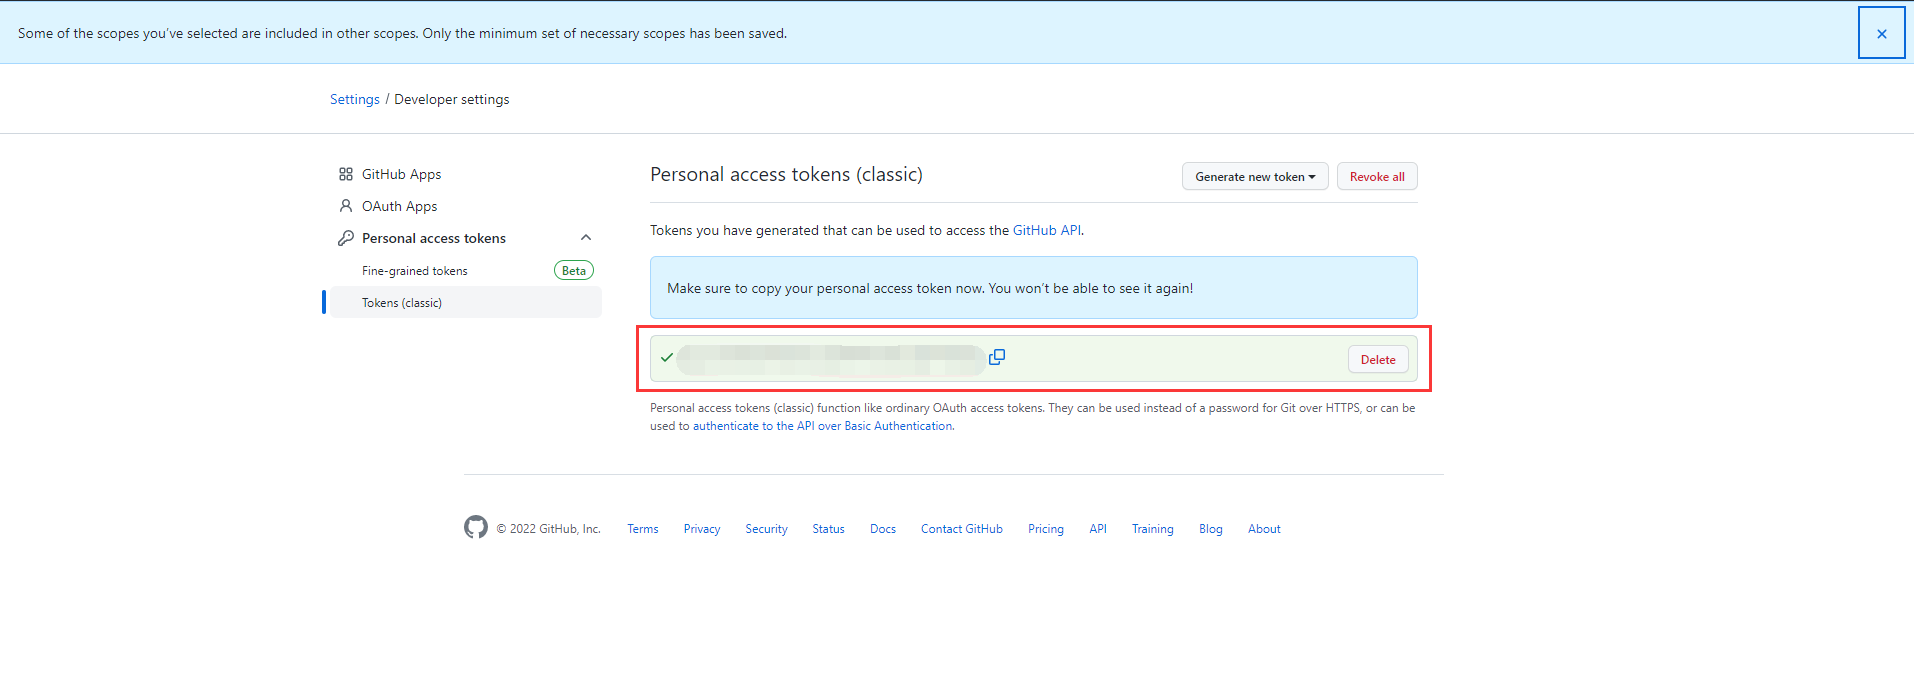The width and height of the screenshot is (1914, 700).
Task: Open Training link in footer
Action: click(1153, 529)
